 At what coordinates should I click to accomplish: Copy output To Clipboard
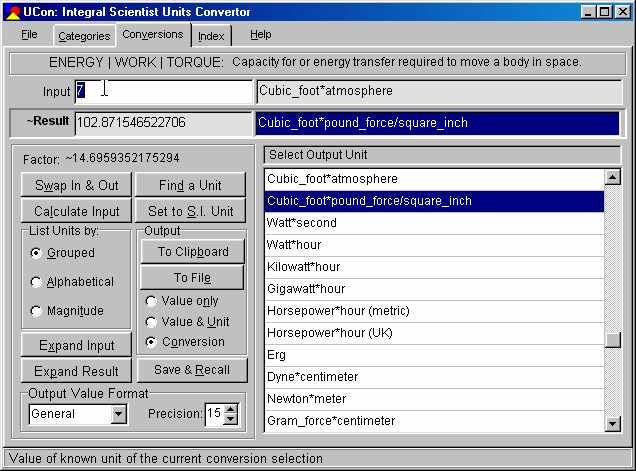coord(193,251)
